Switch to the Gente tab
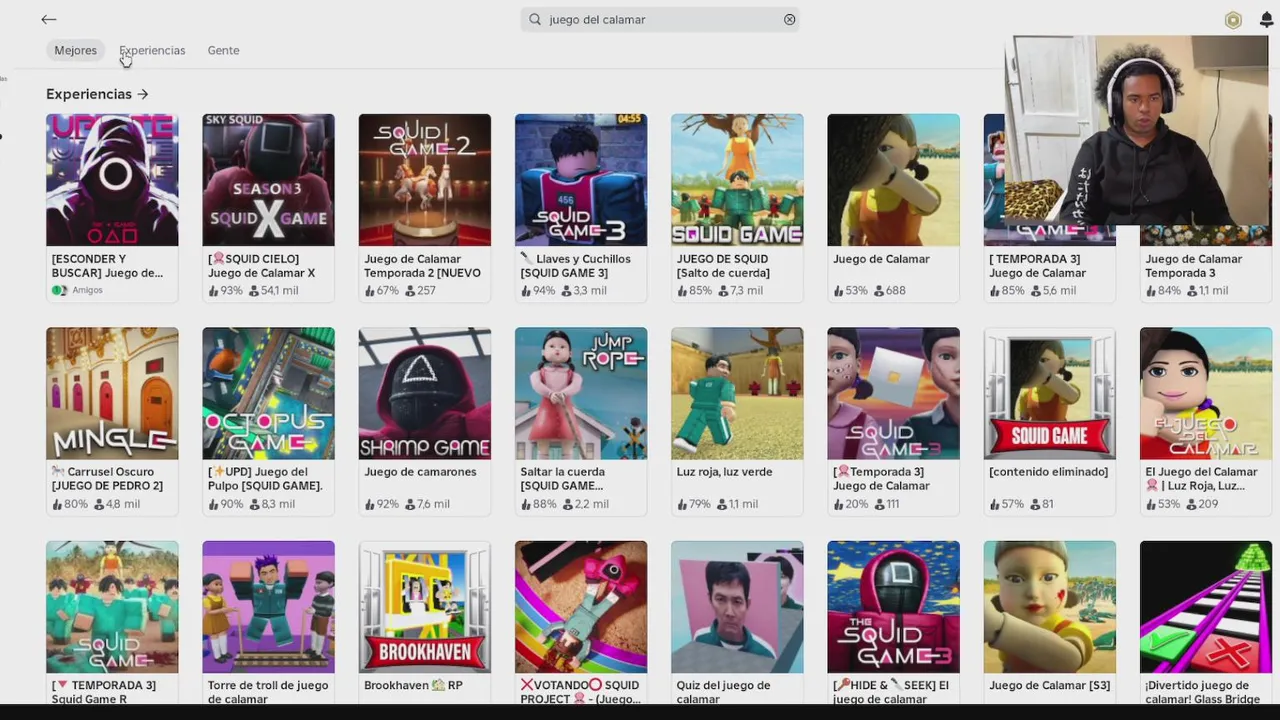 click(223, 50)
